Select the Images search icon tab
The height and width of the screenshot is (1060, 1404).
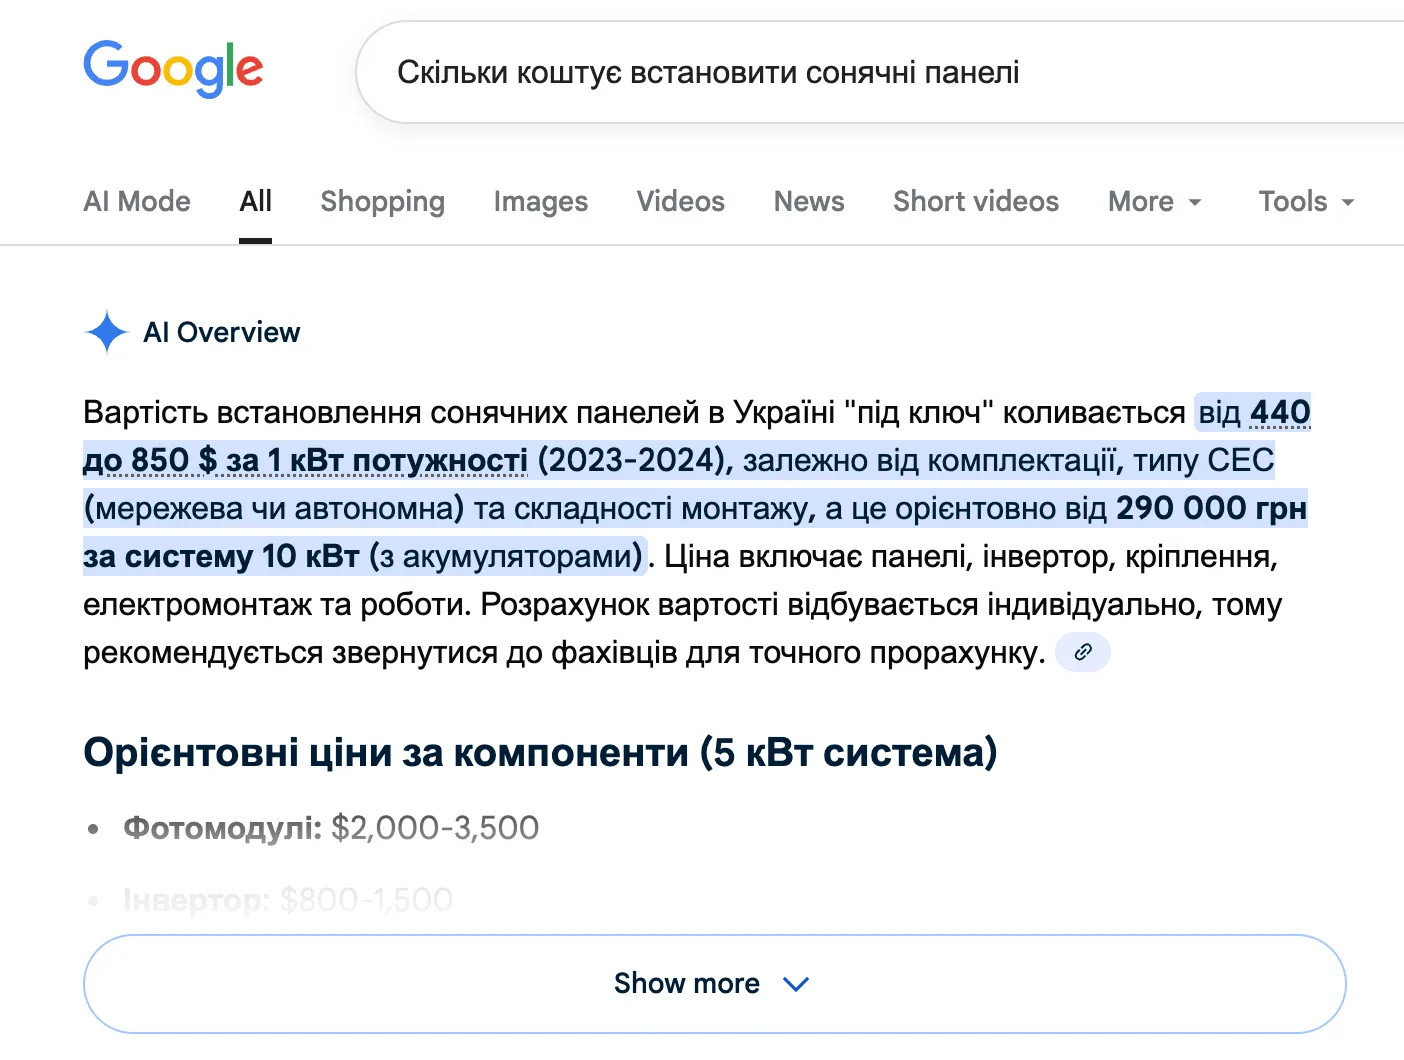pos(540,202)
